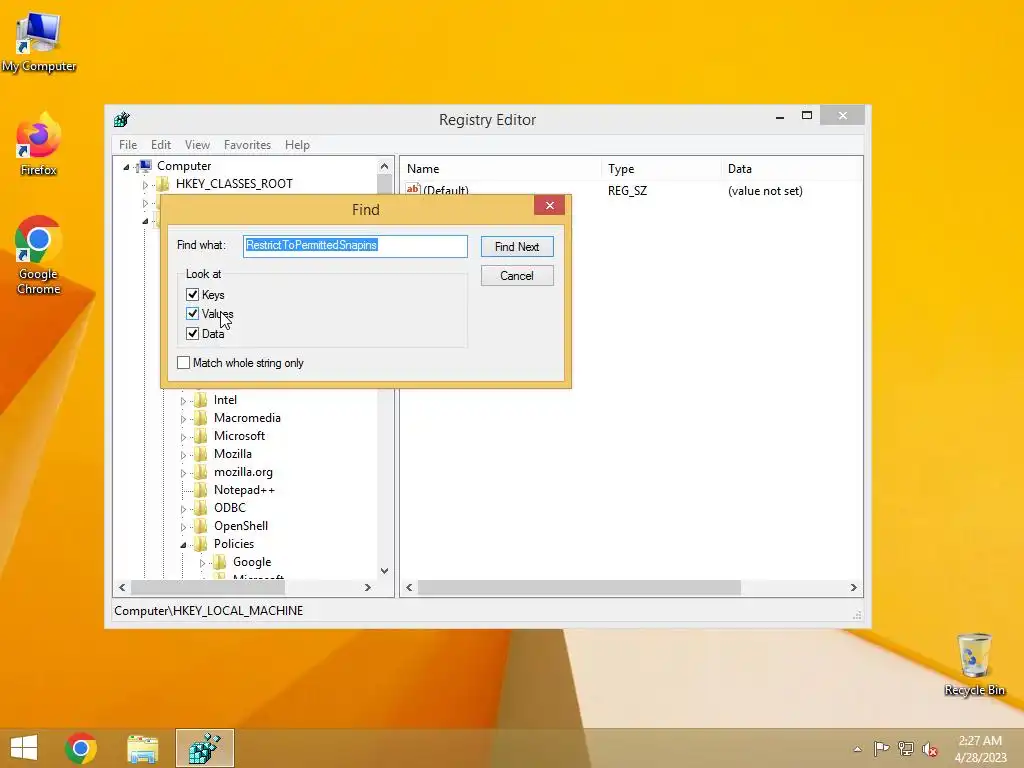Show hidden system tray icons arrow
The height and width of the screenshot is (768, 1024).
[857, 749]
